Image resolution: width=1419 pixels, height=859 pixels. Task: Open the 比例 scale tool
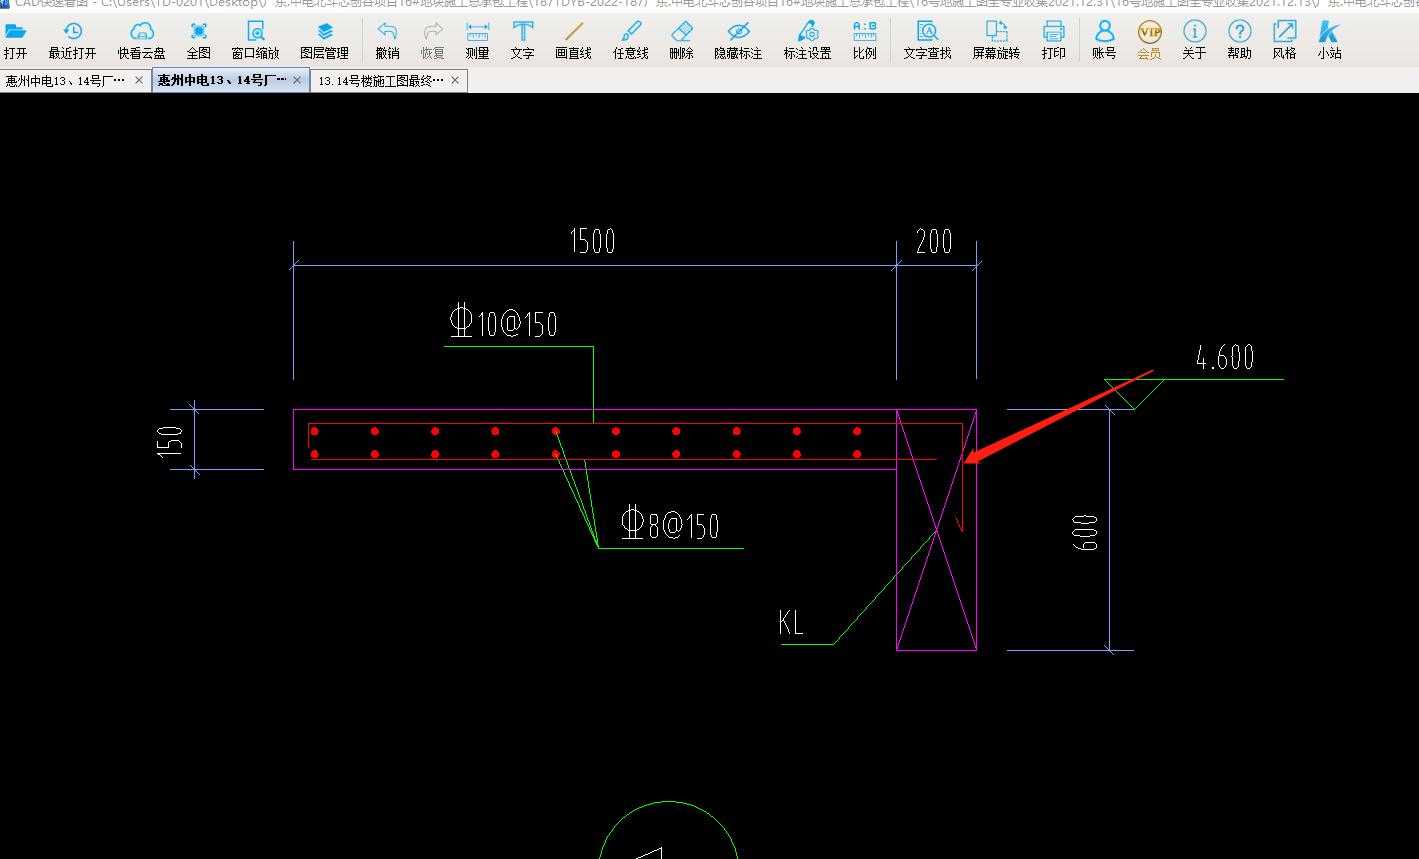point(865,41)
